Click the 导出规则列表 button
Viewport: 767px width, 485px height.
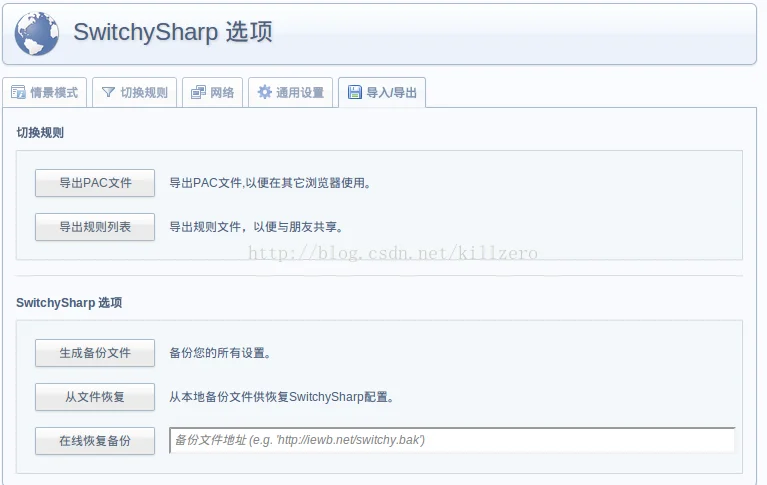pyautogui.click(x=95, y=227)
